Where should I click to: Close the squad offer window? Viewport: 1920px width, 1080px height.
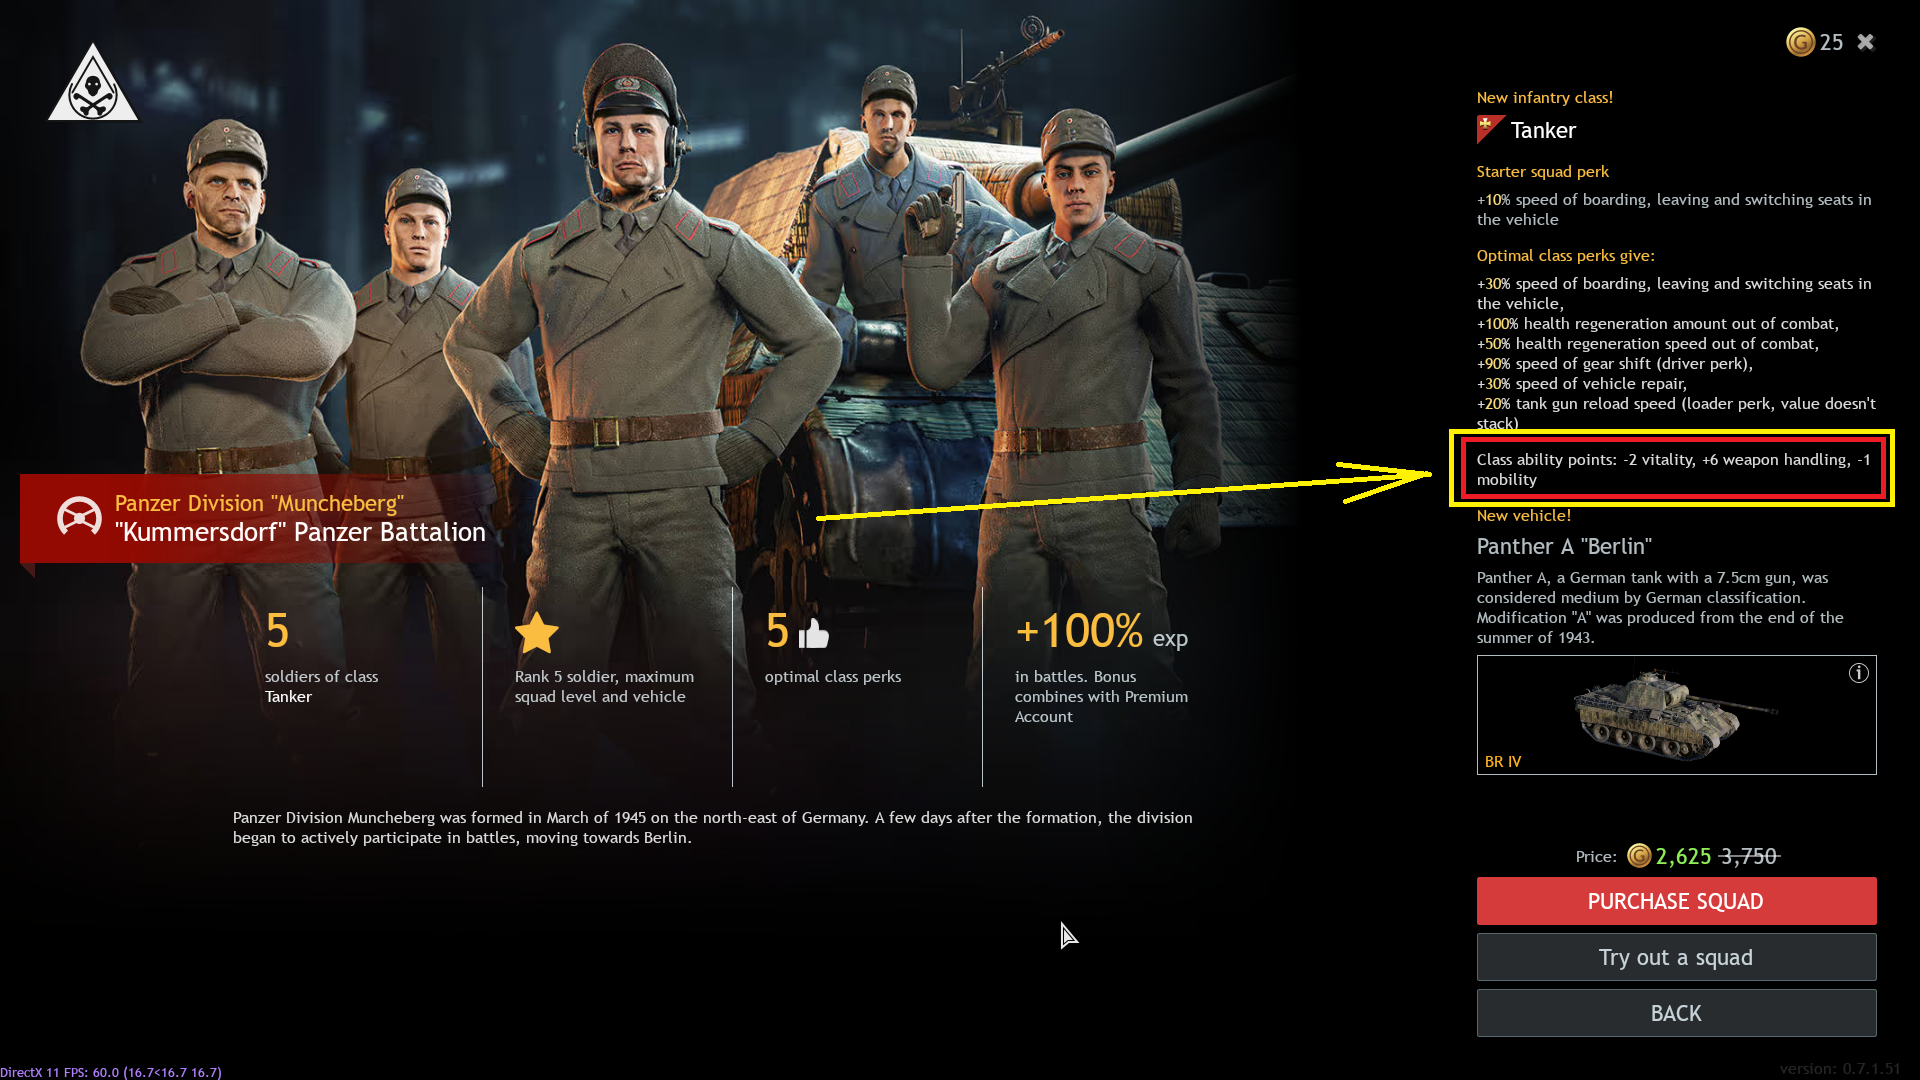pos(1866,42)
